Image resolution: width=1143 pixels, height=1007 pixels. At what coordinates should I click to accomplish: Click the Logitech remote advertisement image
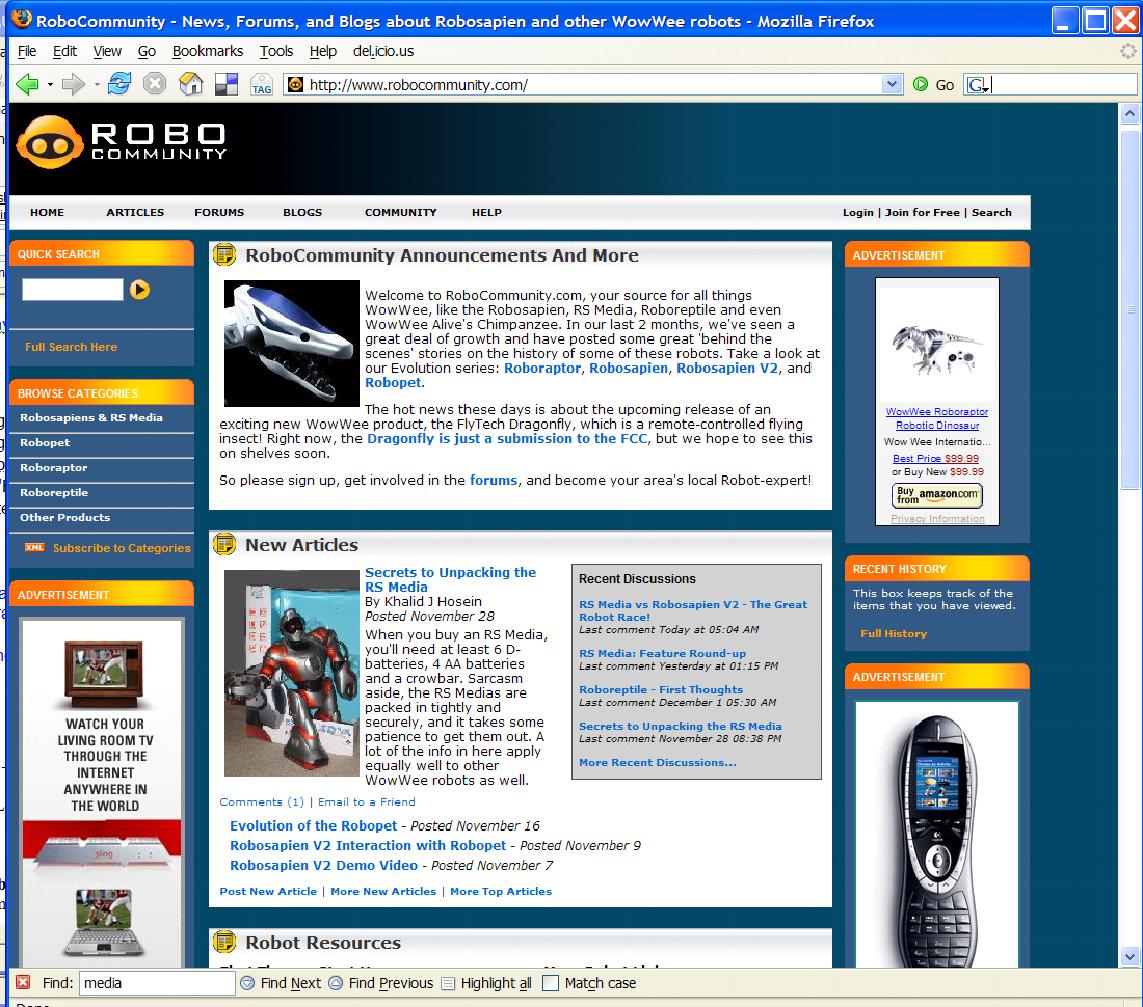(x=937, y=835)
